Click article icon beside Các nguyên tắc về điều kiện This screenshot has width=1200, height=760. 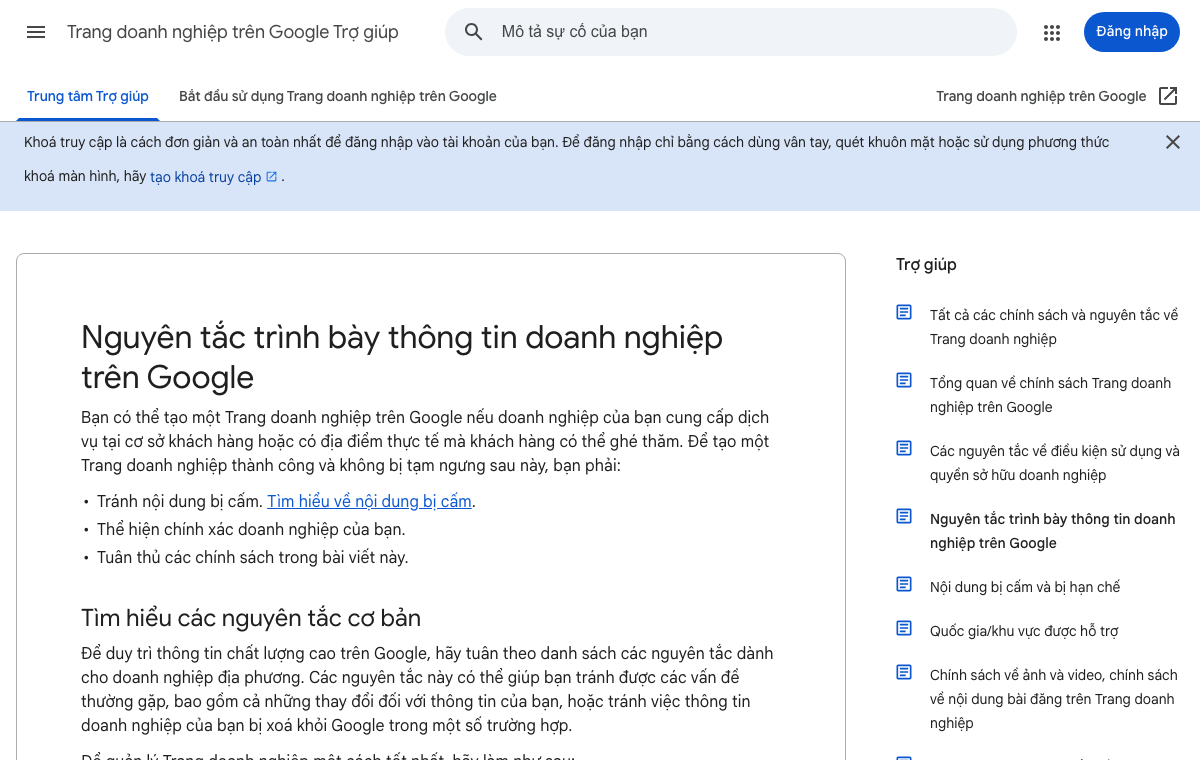[x=904, y=448]
